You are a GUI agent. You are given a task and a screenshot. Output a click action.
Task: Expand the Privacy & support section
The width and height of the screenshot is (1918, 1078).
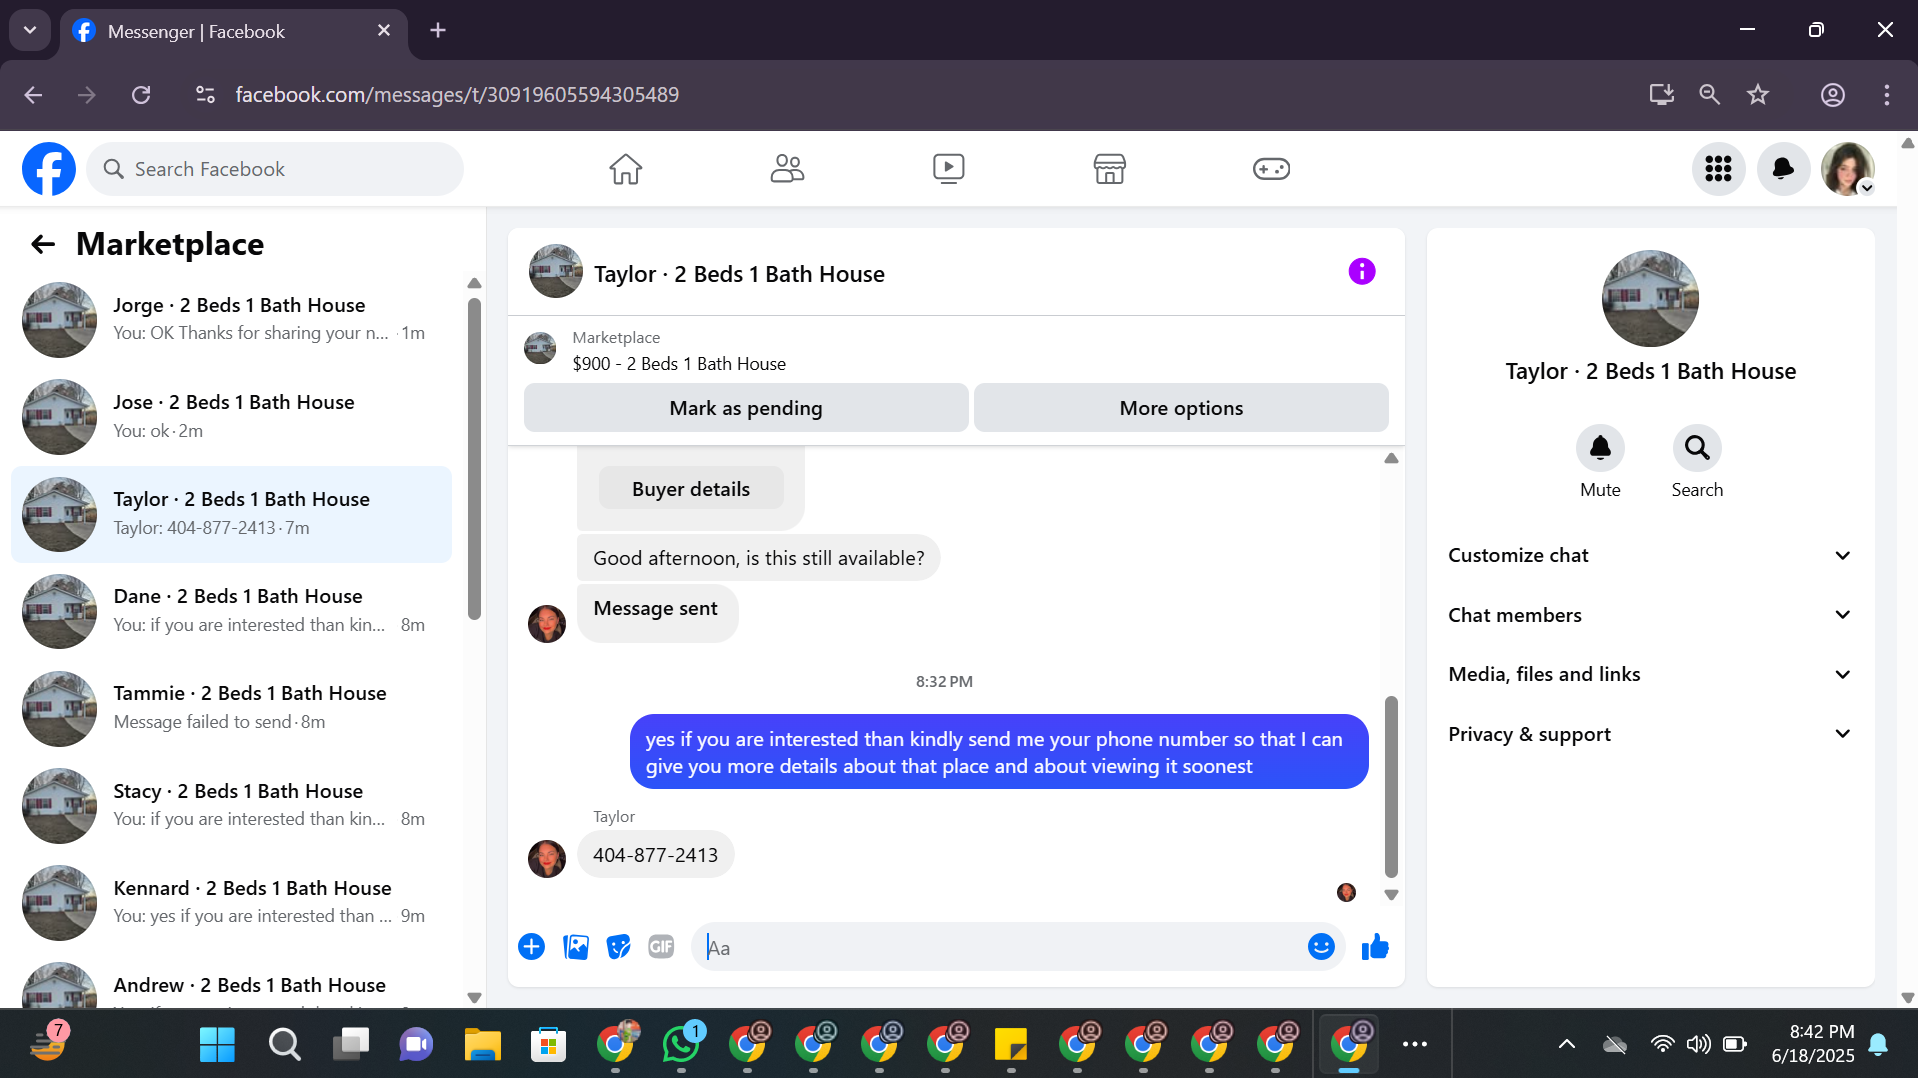[1650, 734]
